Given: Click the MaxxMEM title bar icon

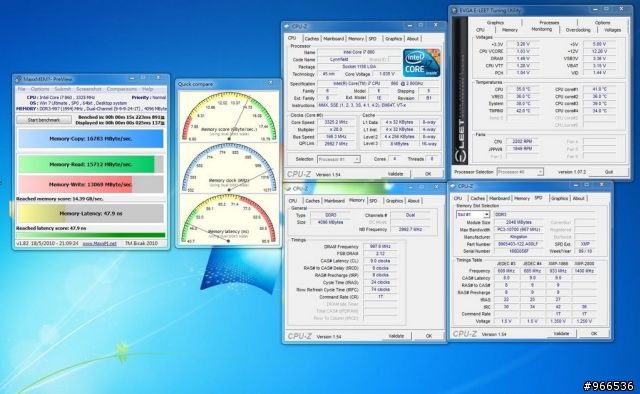Looking at the screenshot, I should (x=18, y=79).
